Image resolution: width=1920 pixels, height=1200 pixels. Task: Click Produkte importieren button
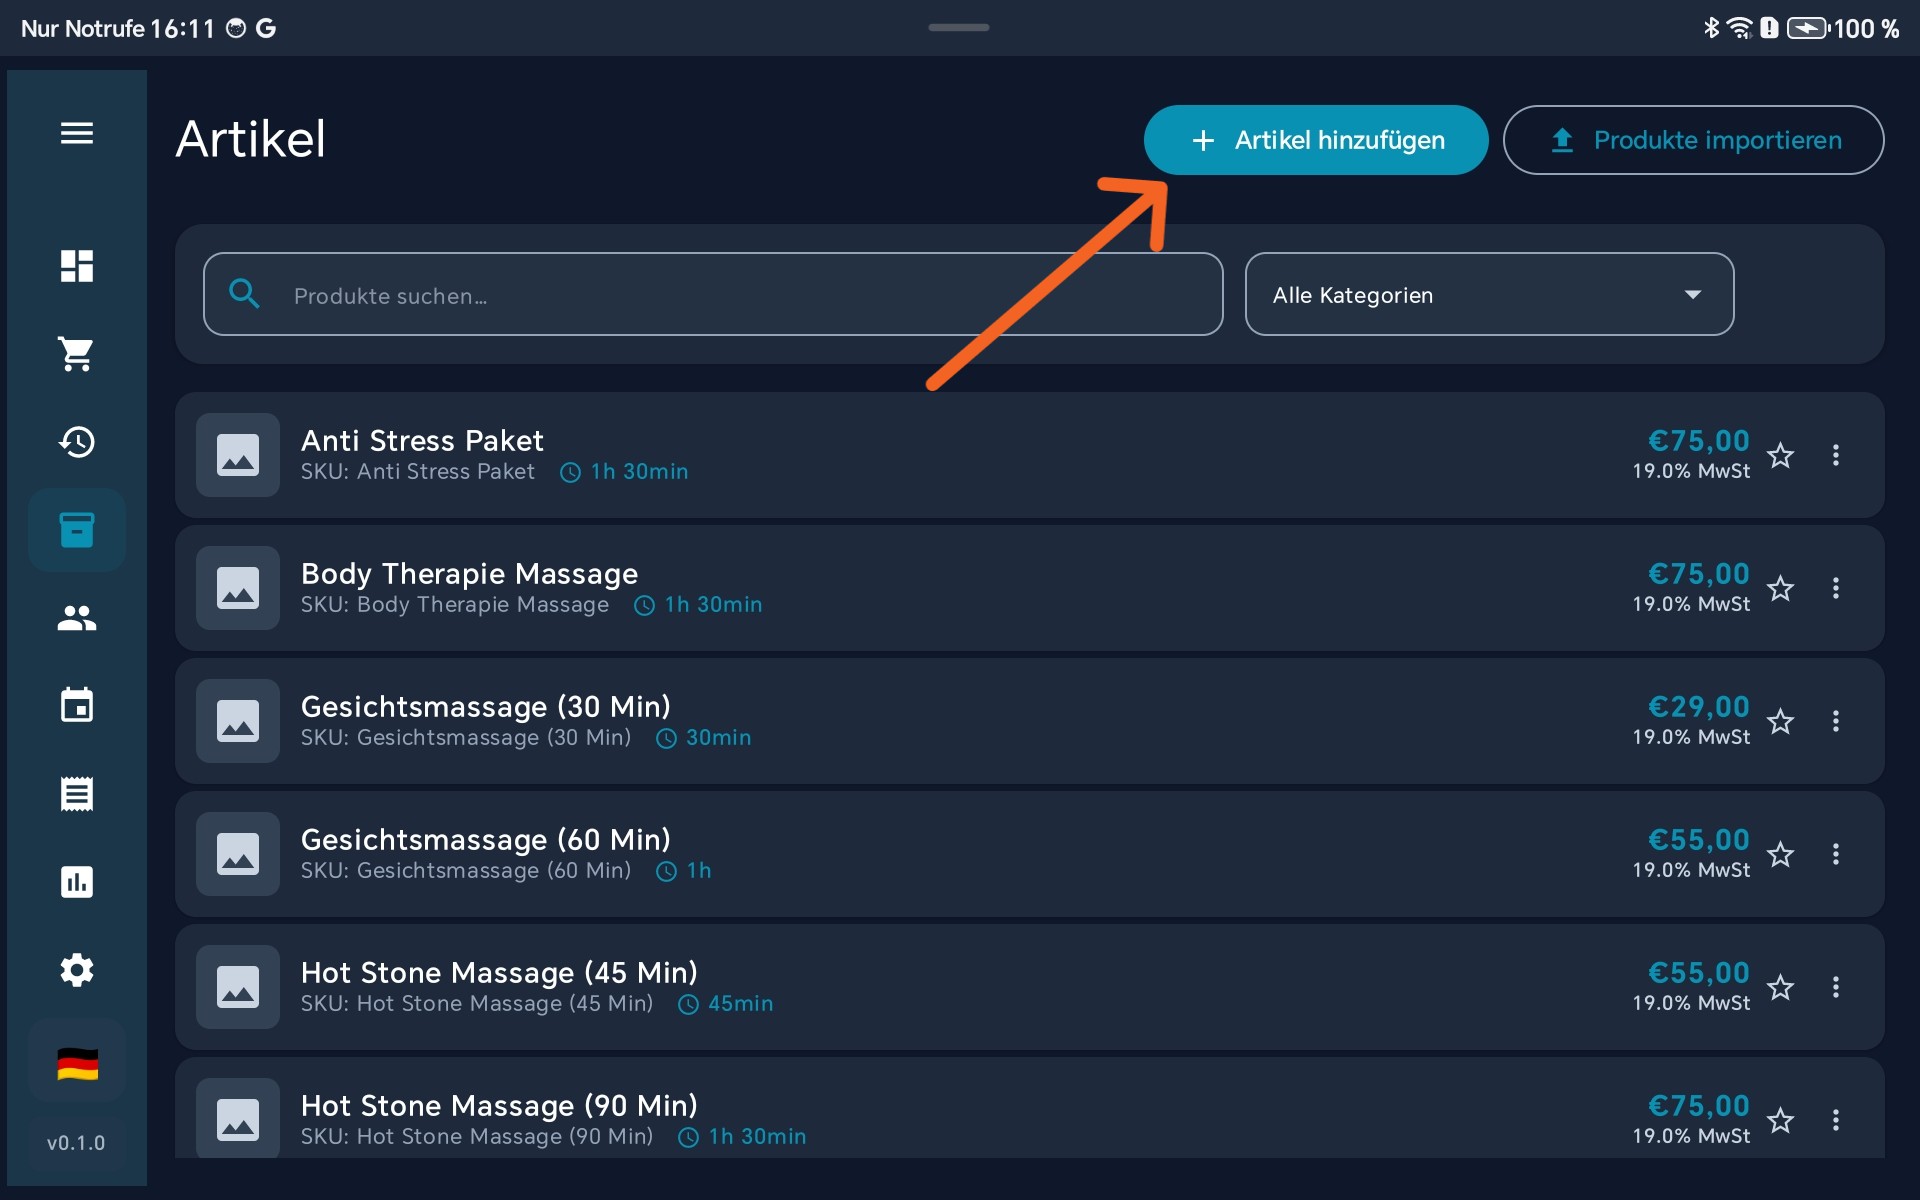pos(1693,140)
